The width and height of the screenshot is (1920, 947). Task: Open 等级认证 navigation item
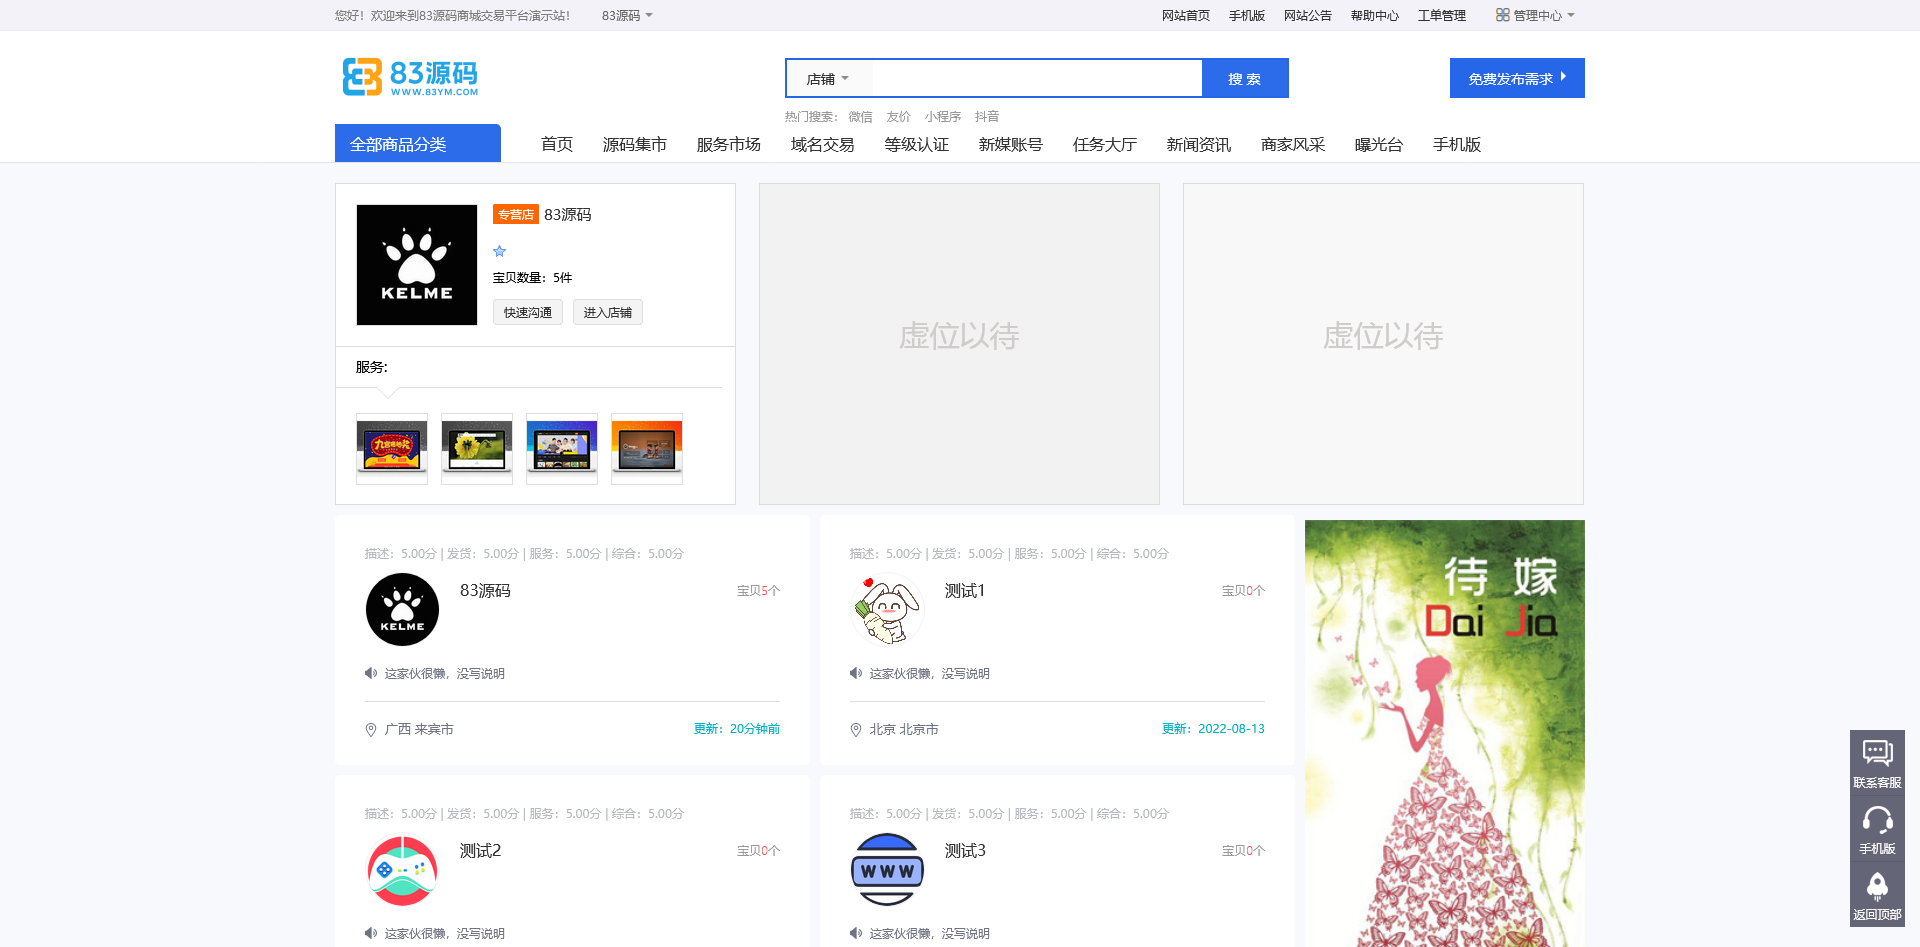tap(917, 144)
